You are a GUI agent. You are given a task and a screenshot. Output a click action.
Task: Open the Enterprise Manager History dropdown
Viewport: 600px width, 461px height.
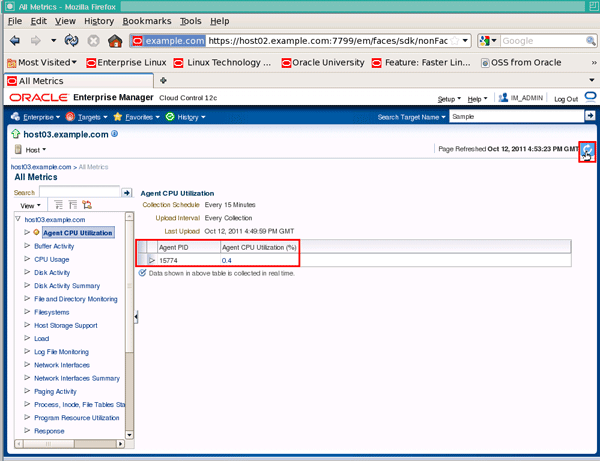coord(185,117)
